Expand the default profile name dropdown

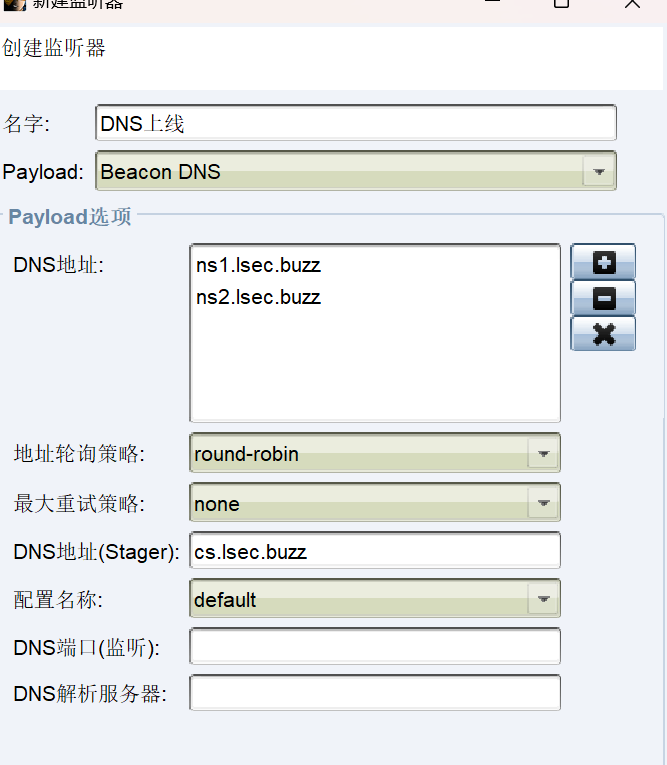point(542,600)
